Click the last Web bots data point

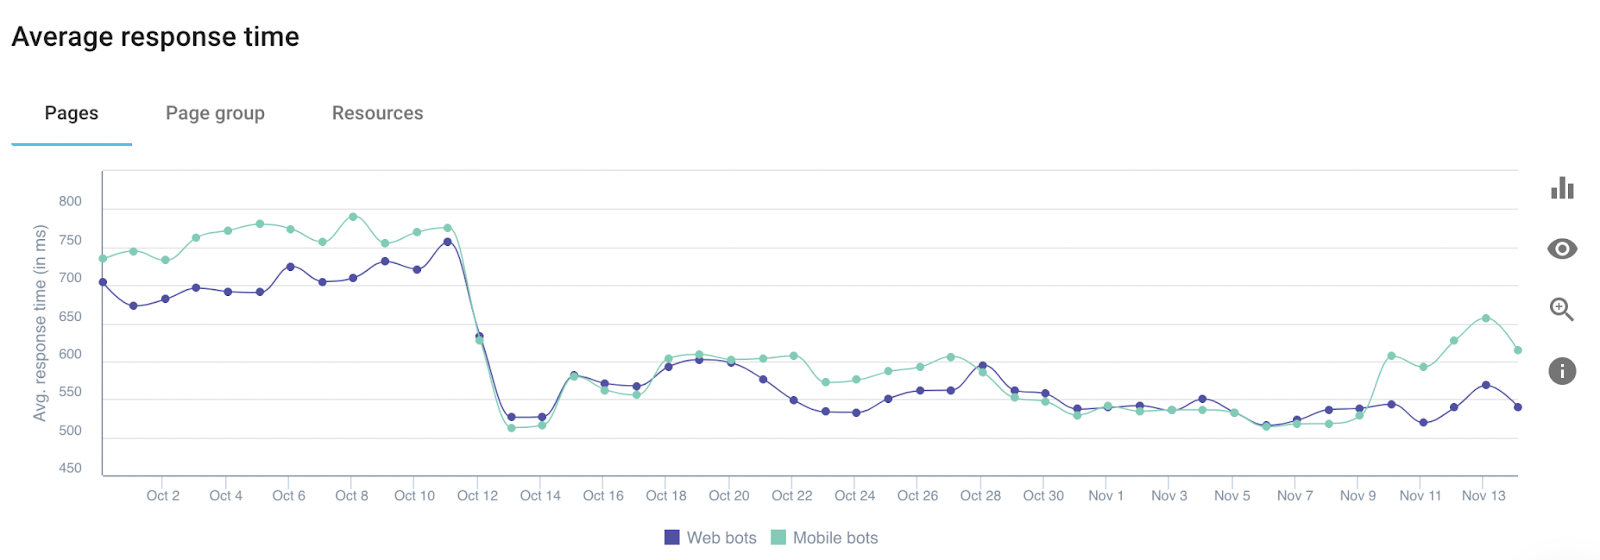1518,407
